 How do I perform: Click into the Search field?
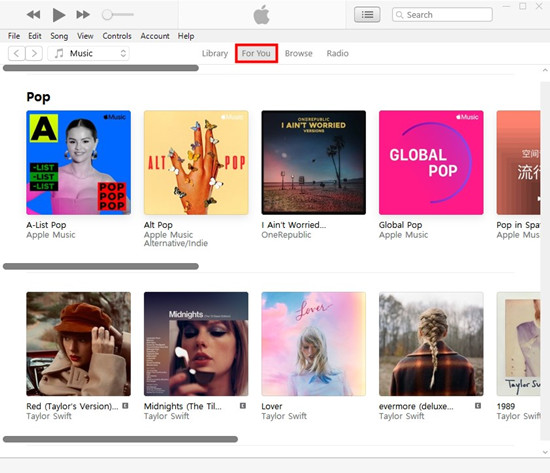click(442, 15)
